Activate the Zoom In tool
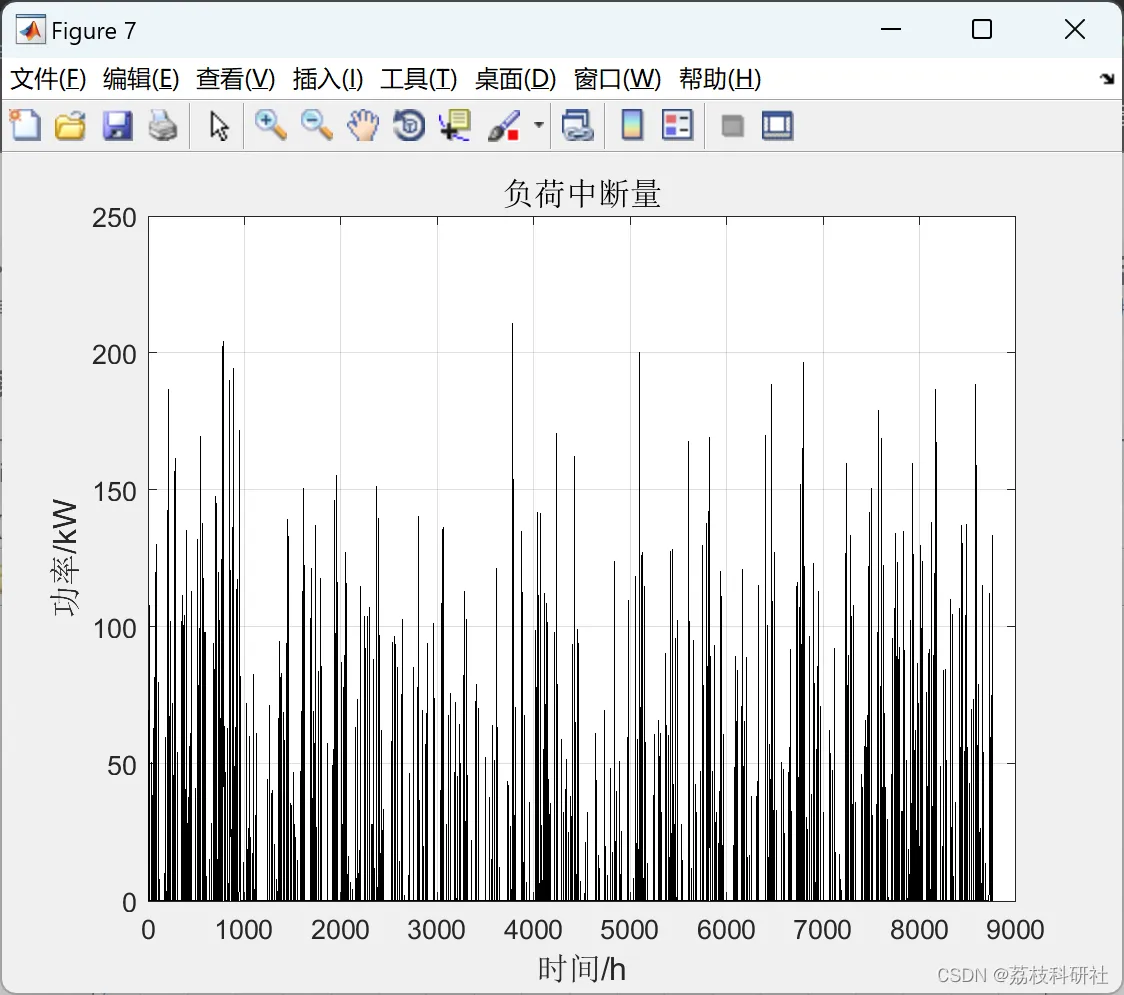The height and width of the screenshot is (995, 1124). (x=270, y=125)
